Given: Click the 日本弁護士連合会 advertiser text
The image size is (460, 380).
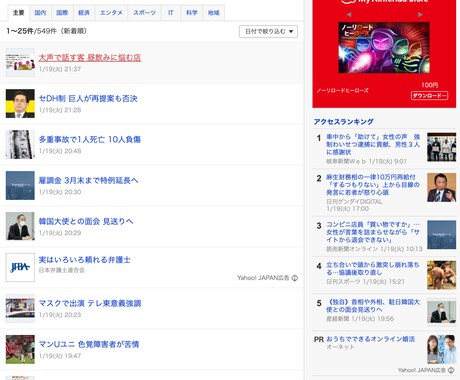Looking at the screenshot, I should coord(62,270).
